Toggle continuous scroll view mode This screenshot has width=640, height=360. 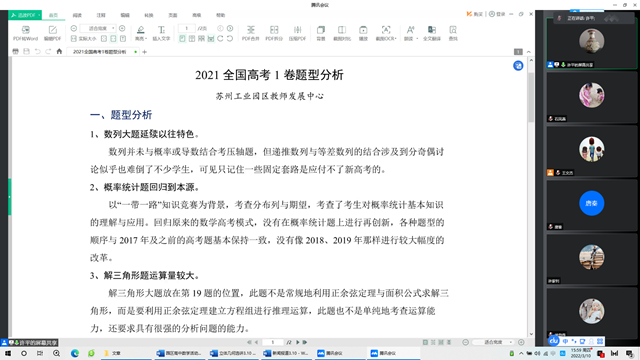[211, 38]
